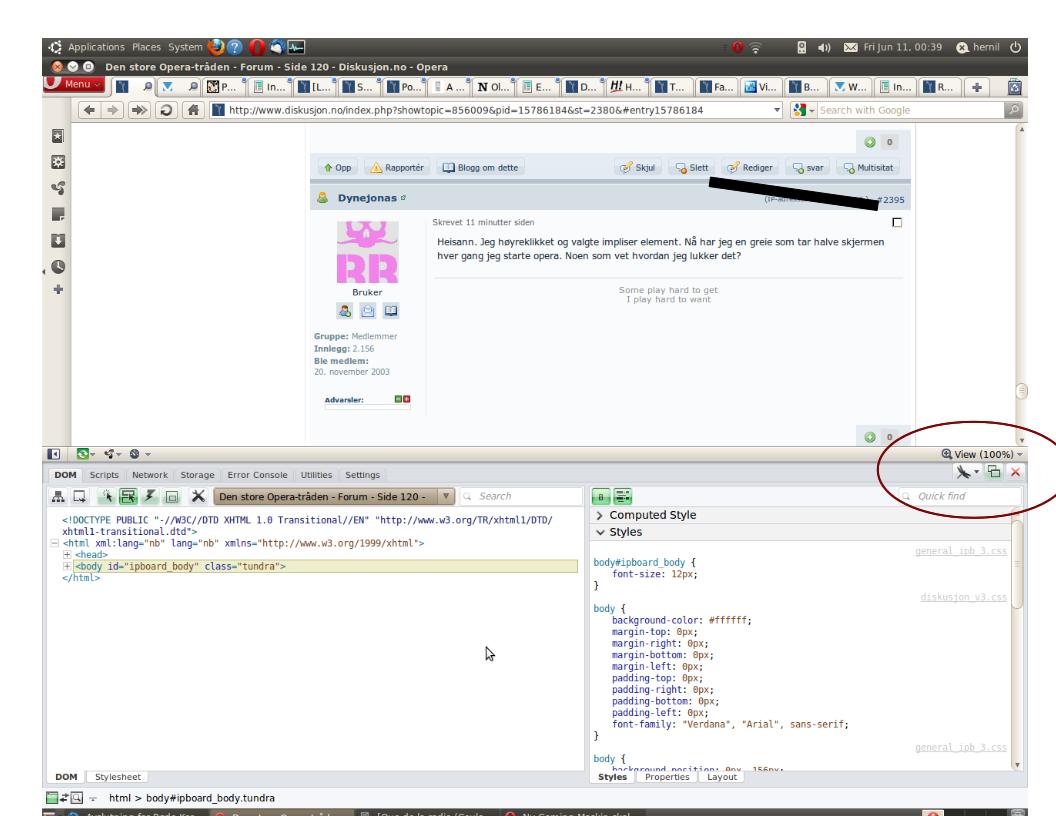This screenshot has width=1056, height=816.
Task: Click the Opera Back navigation arrow
Action: (89, 110)
